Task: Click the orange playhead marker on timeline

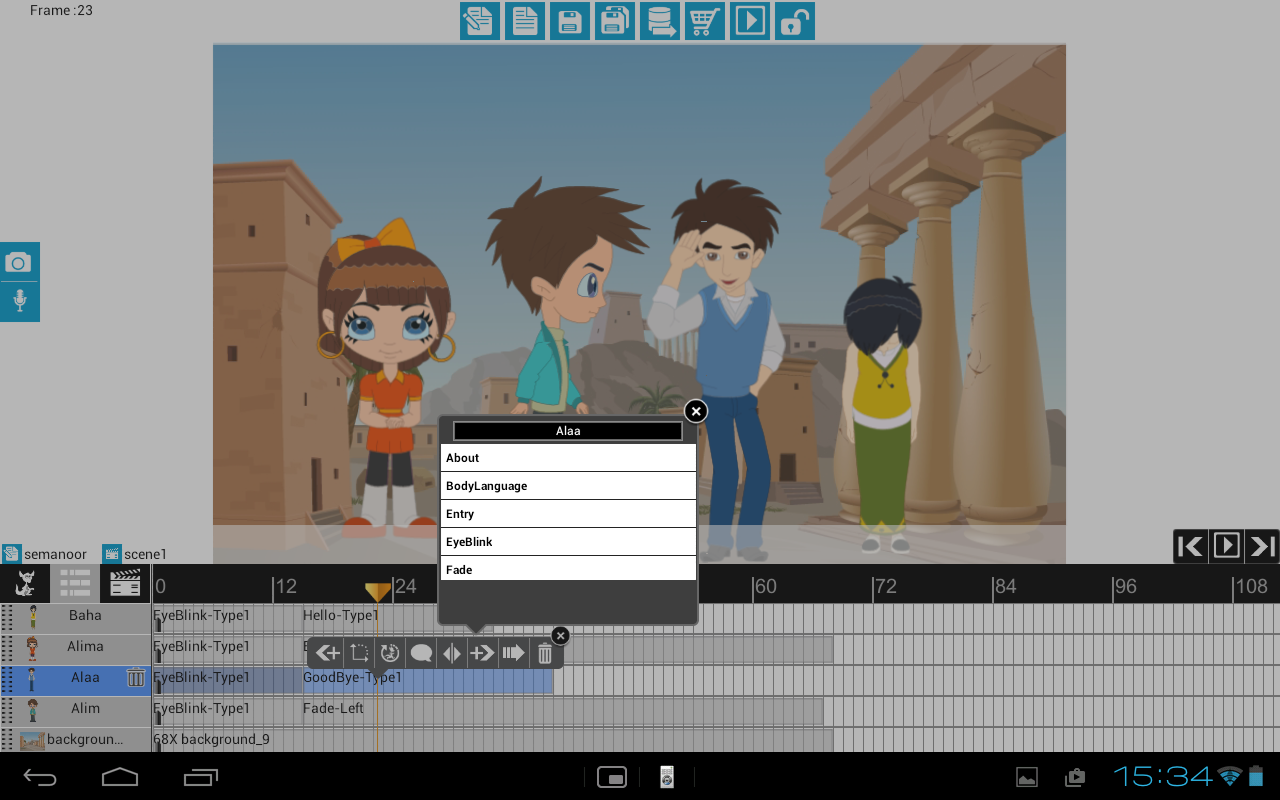Action: 378,592
